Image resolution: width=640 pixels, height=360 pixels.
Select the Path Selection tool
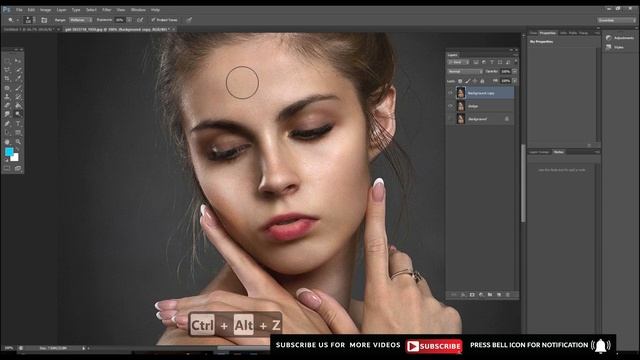point(7,133)
